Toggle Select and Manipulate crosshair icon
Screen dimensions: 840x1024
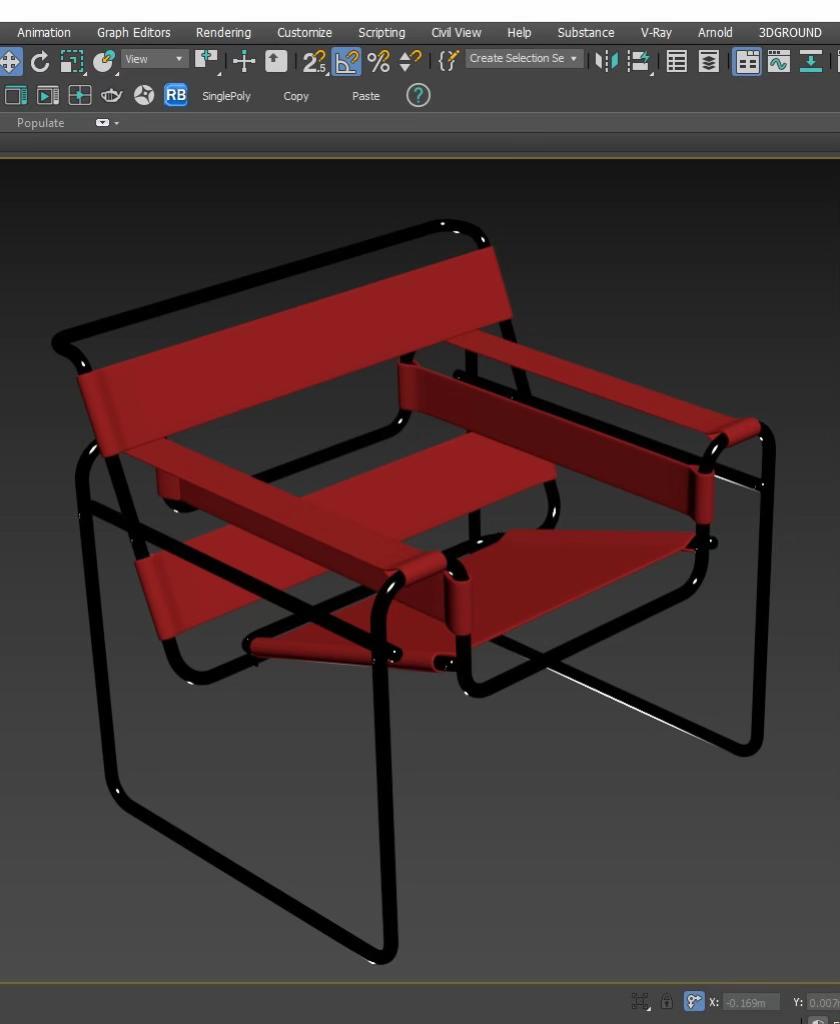point(244,62)
